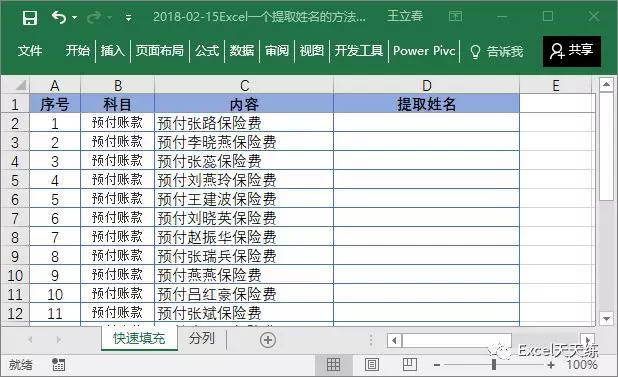The image size is (618, 377).
Task: Select cell containing 预付燕燕保险费
Action: tap(244, 275)
